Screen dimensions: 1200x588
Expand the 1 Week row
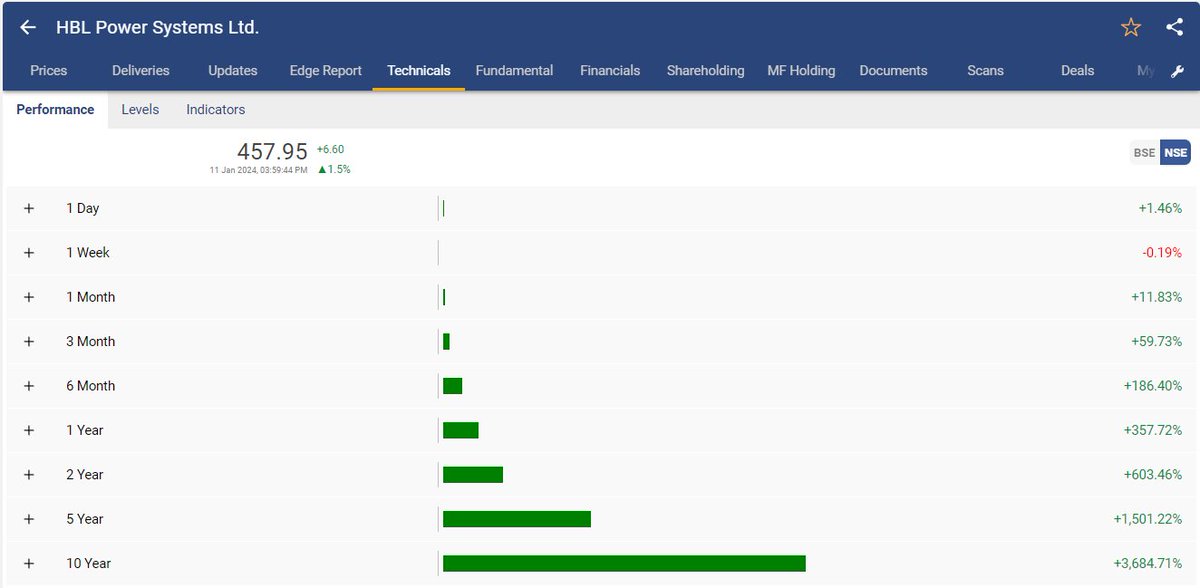[x=29, y=253]
